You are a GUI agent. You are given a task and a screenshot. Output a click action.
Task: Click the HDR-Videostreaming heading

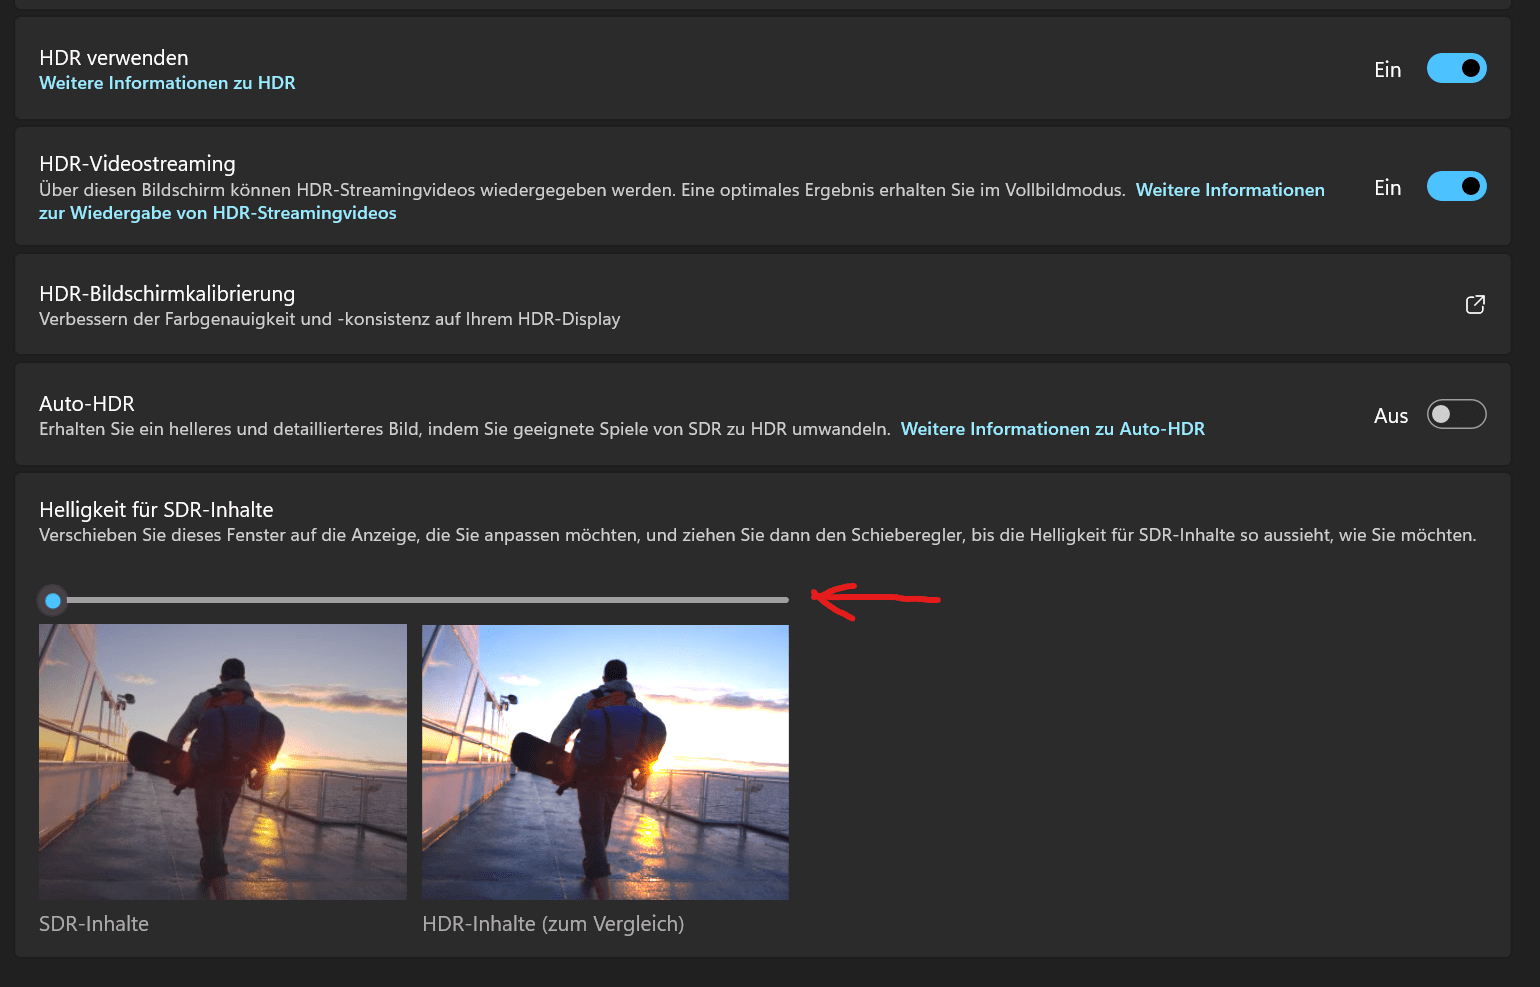click(137, 164)
